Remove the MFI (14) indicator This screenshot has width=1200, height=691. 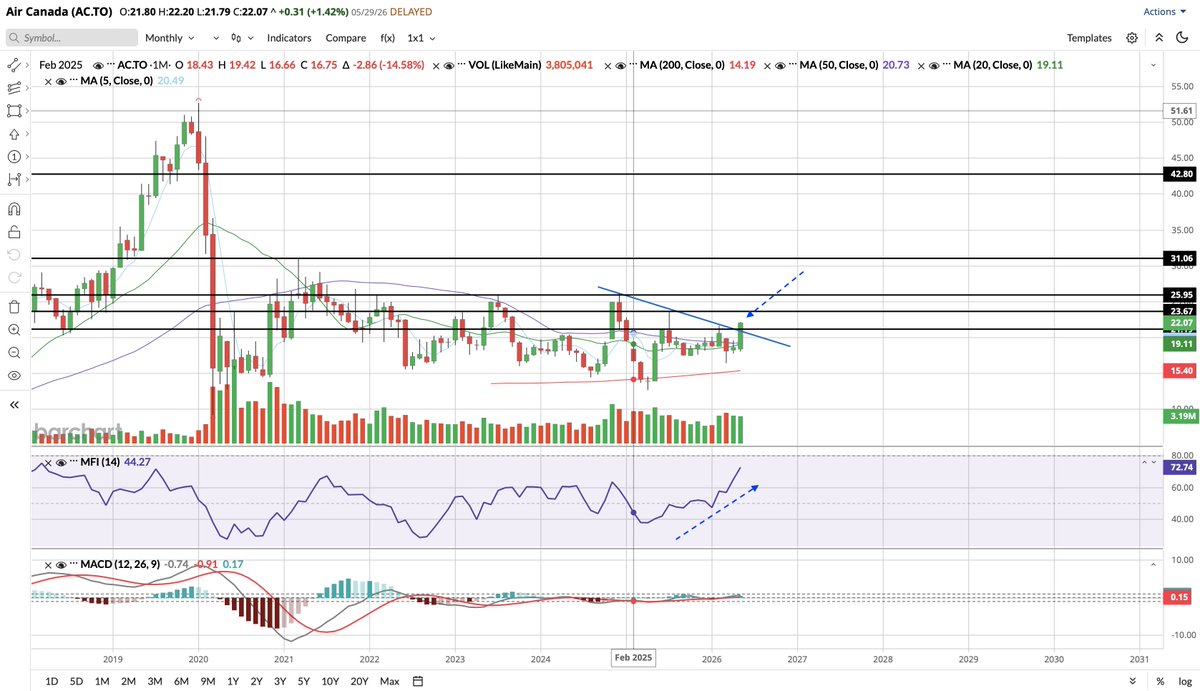(48, 463)
